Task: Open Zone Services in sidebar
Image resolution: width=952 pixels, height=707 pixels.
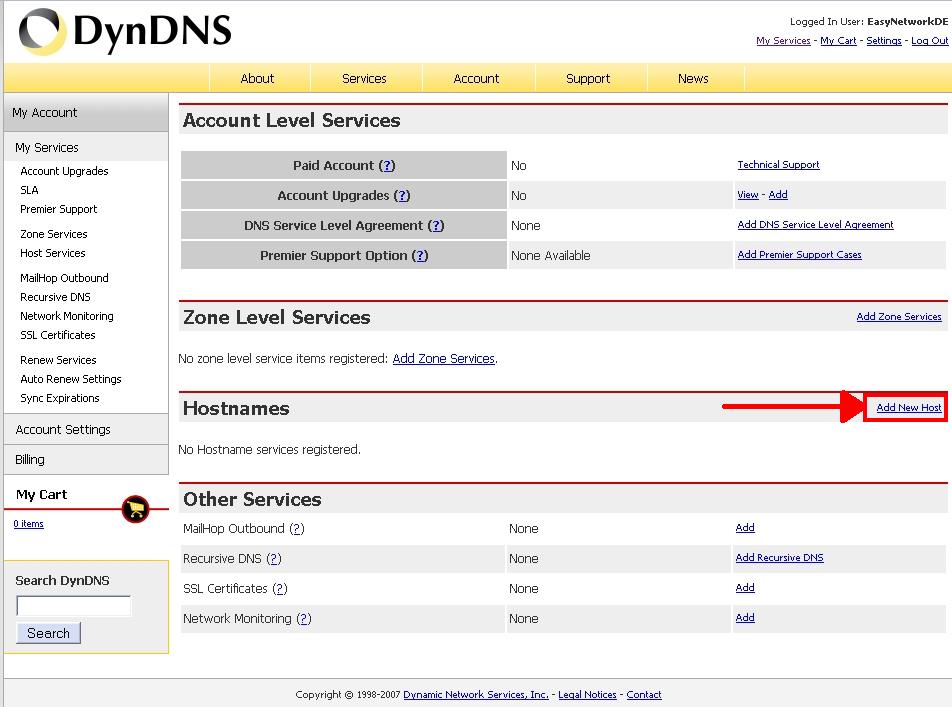Action: pos(54,234)
